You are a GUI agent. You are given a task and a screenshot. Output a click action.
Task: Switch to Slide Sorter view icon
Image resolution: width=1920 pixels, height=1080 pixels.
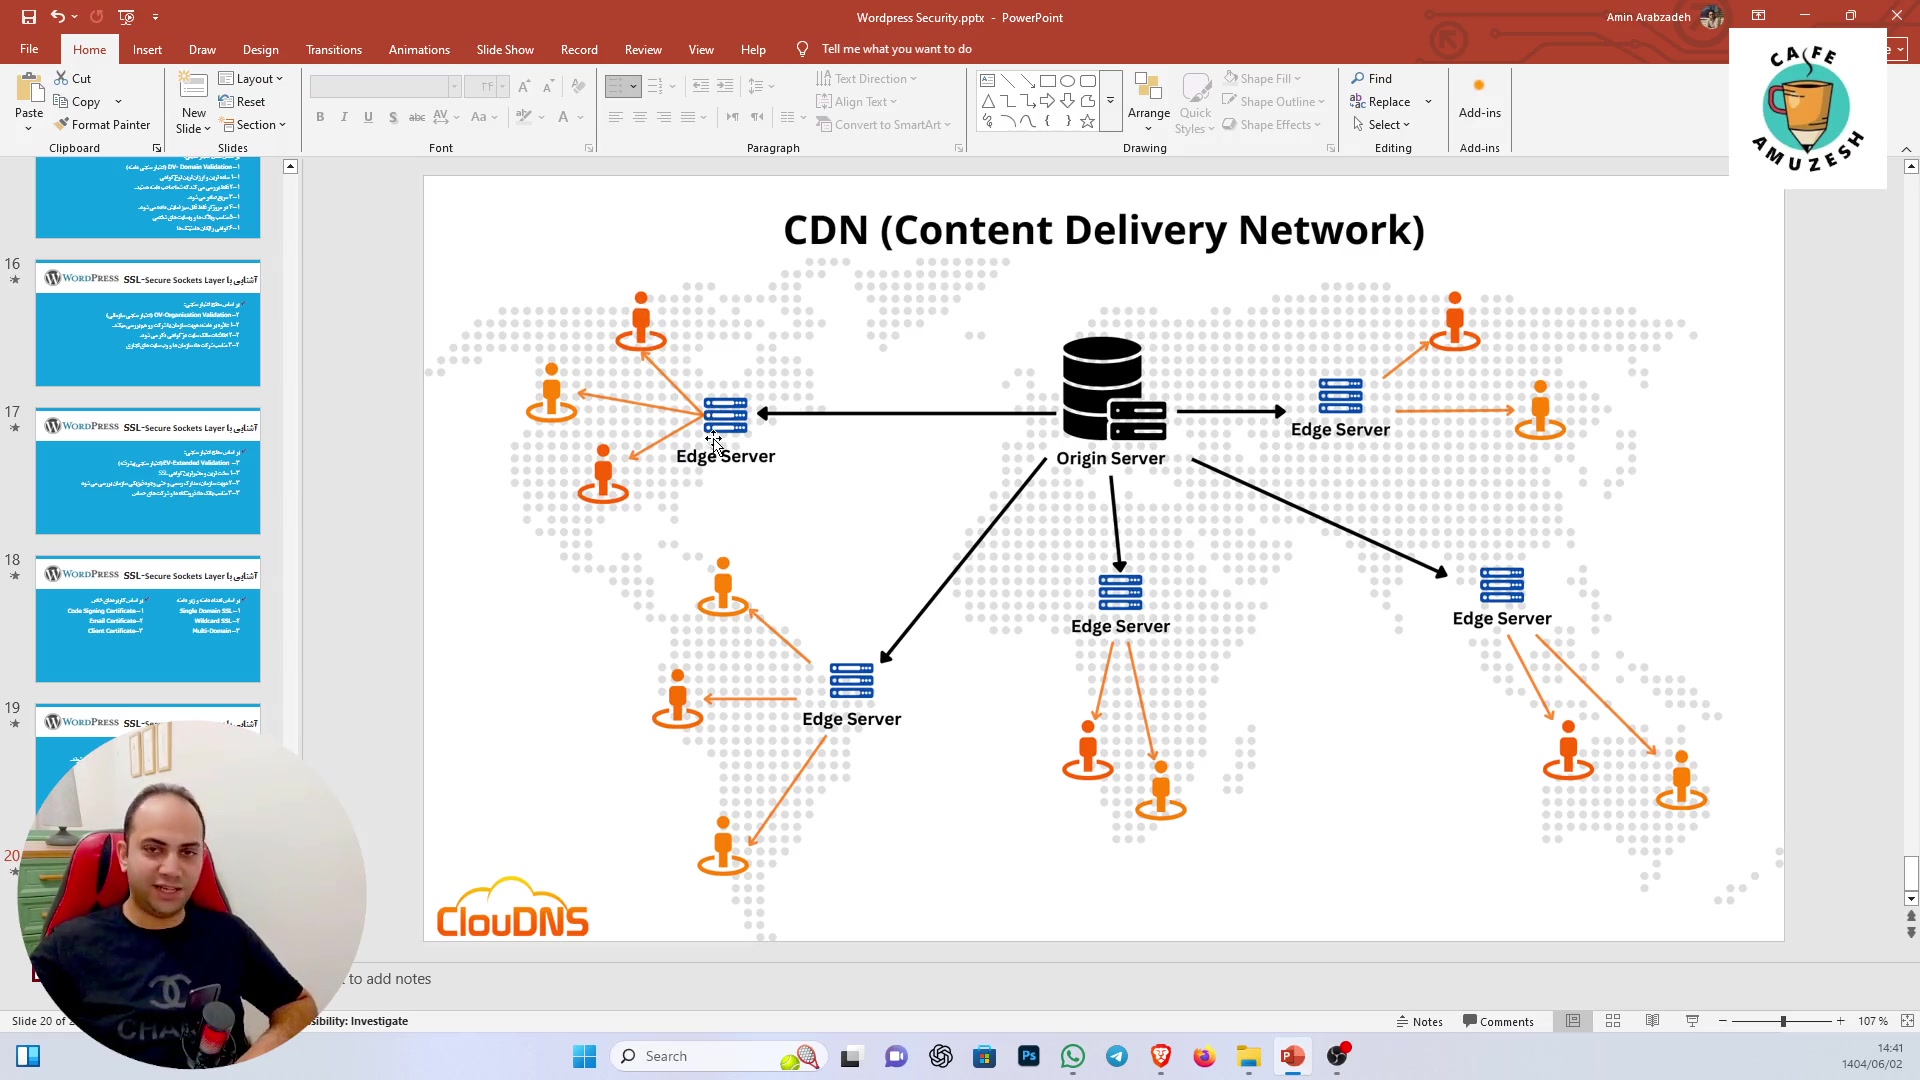tap(1613, 1021)
